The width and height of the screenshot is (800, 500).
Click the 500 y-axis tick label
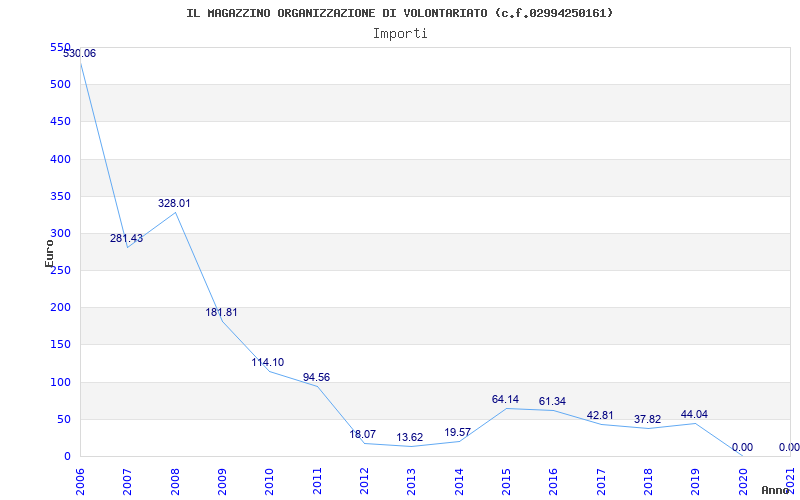coord(60,85)
